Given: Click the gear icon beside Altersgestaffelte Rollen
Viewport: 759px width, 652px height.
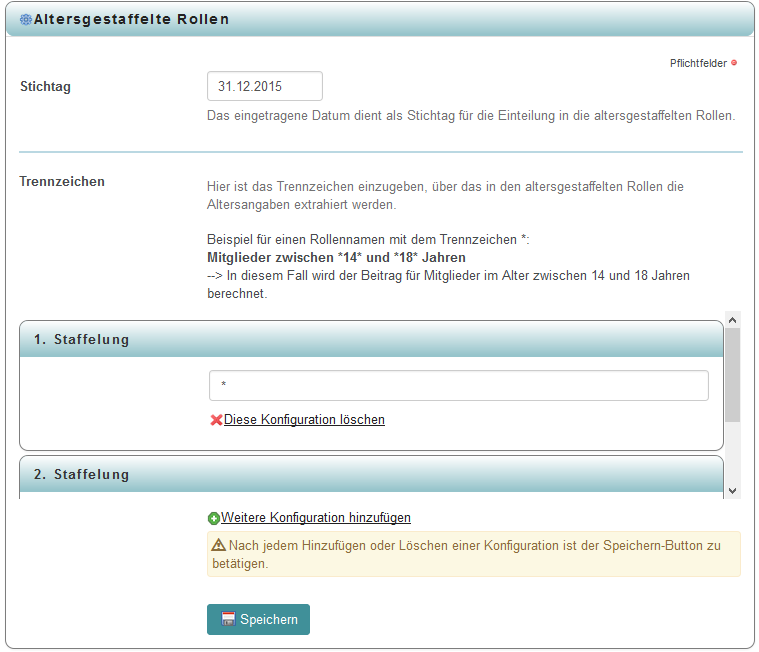Looking at the screenshot, I should pyautogui.click(x=26, y=19).
